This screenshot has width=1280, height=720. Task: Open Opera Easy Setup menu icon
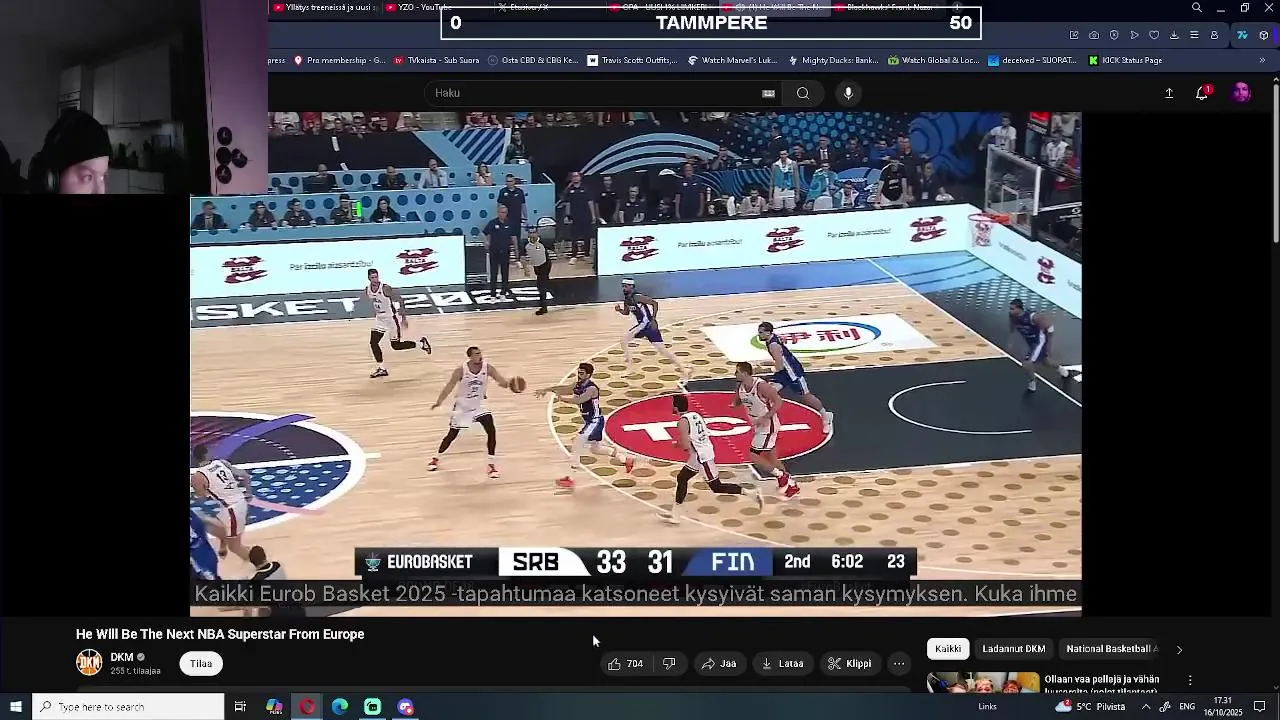(1194, 35)
